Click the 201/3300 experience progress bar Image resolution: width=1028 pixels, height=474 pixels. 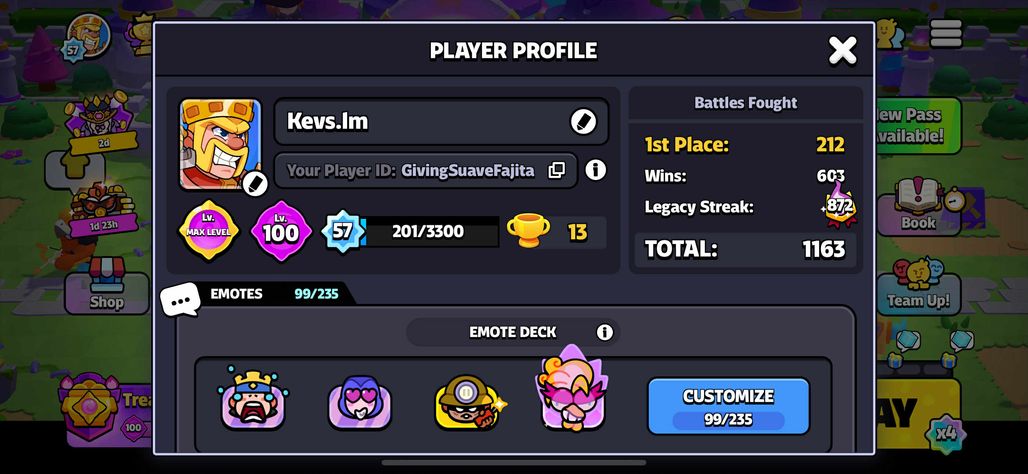tap(427, 231)
